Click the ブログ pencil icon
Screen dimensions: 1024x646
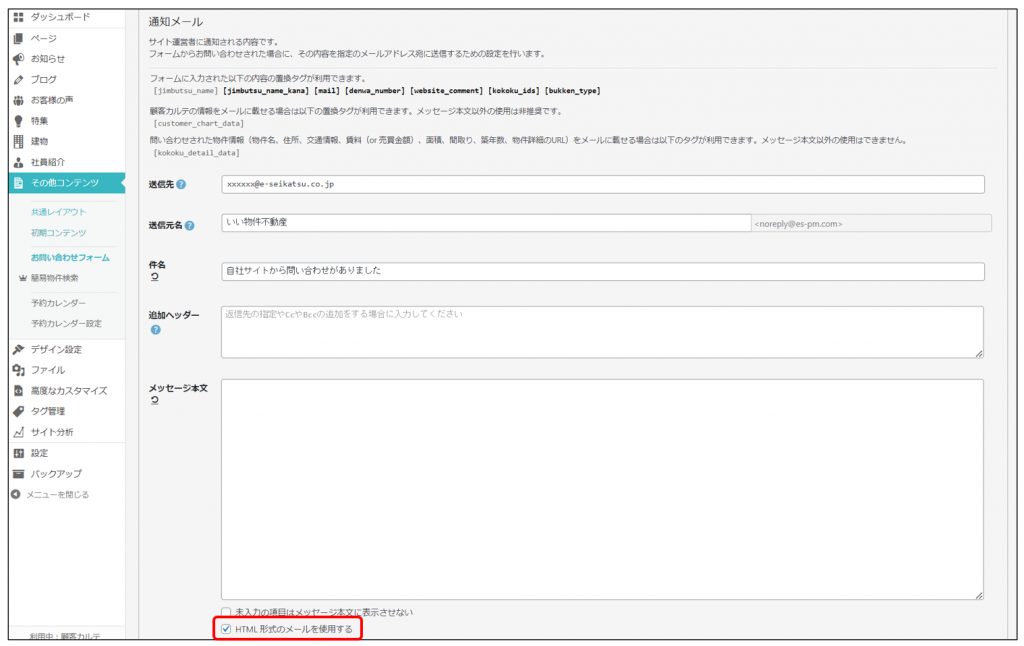pyautogui.click(x=18, y=79)
